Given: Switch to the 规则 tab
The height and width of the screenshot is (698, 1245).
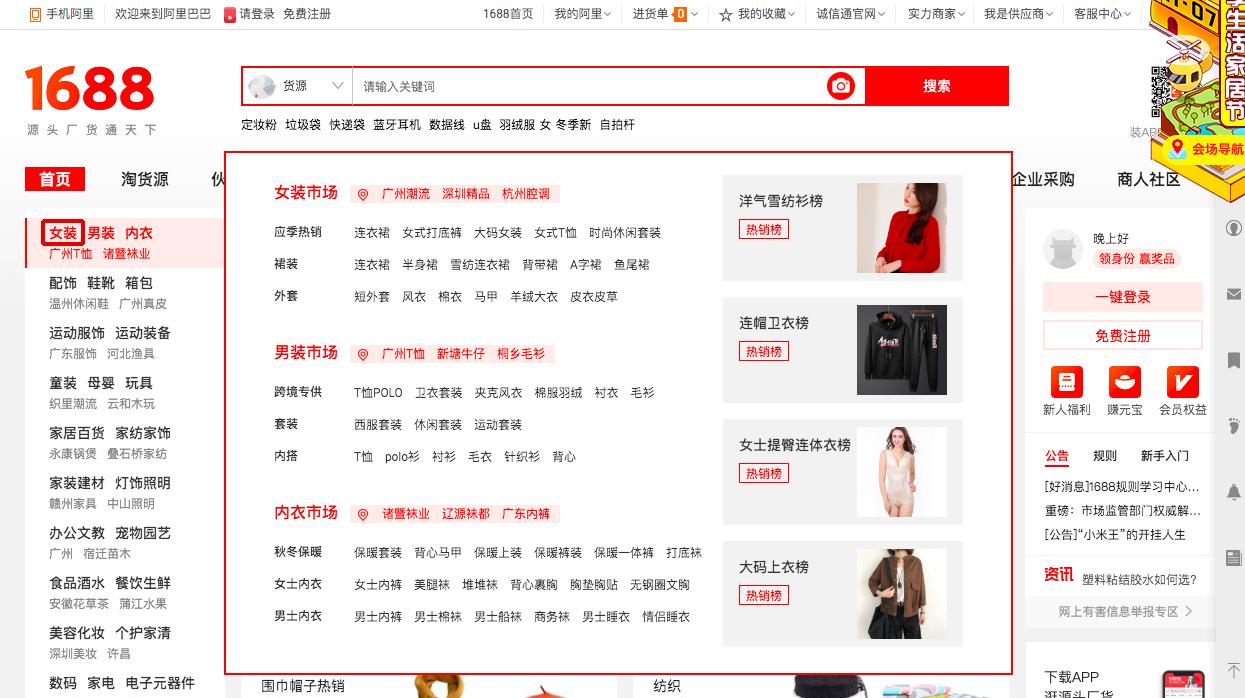Looking at the screenshot, I should (x=1105, y=456).
